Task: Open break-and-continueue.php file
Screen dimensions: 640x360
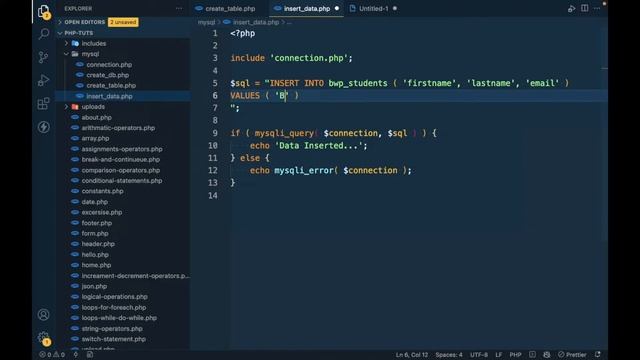Action: 120,160
